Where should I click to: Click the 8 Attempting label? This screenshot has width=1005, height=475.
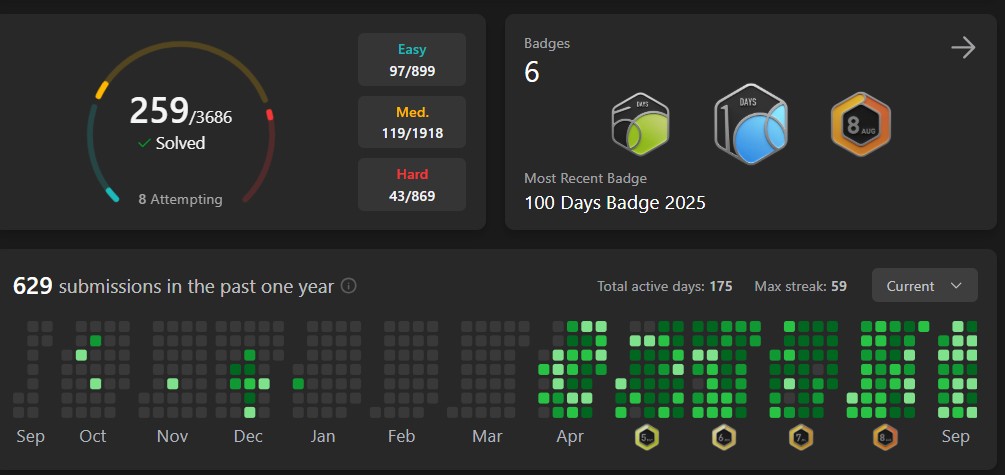coord(180,199)
